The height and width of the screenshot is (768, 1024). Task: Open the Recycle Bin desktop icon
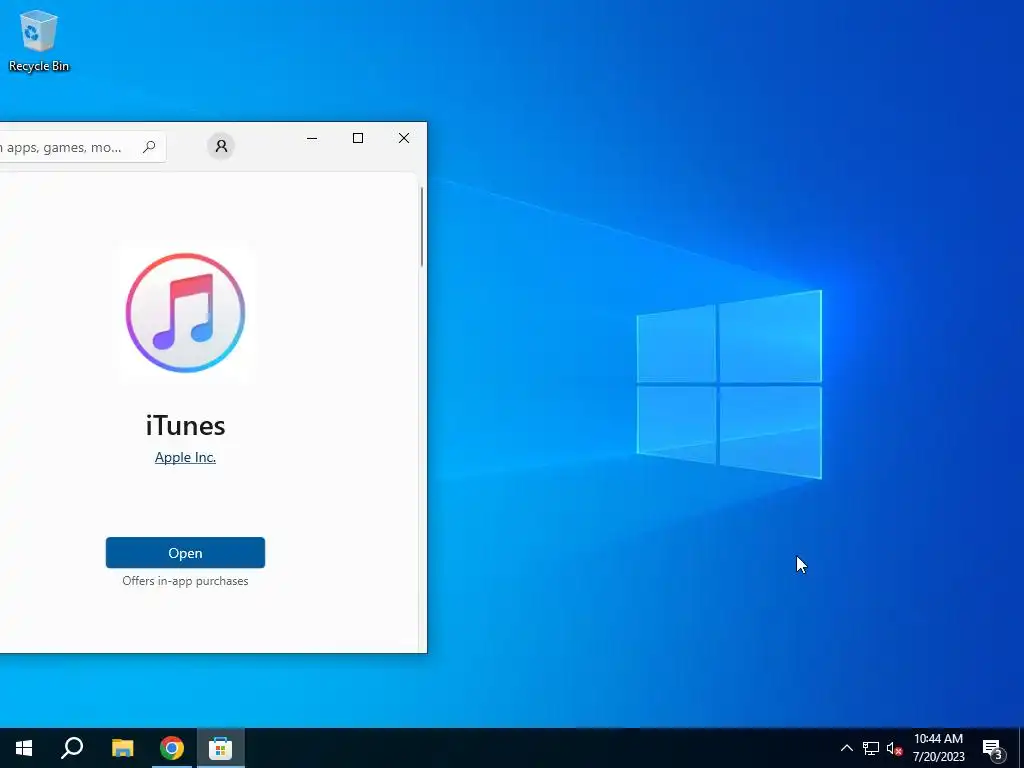pos(39,40)
